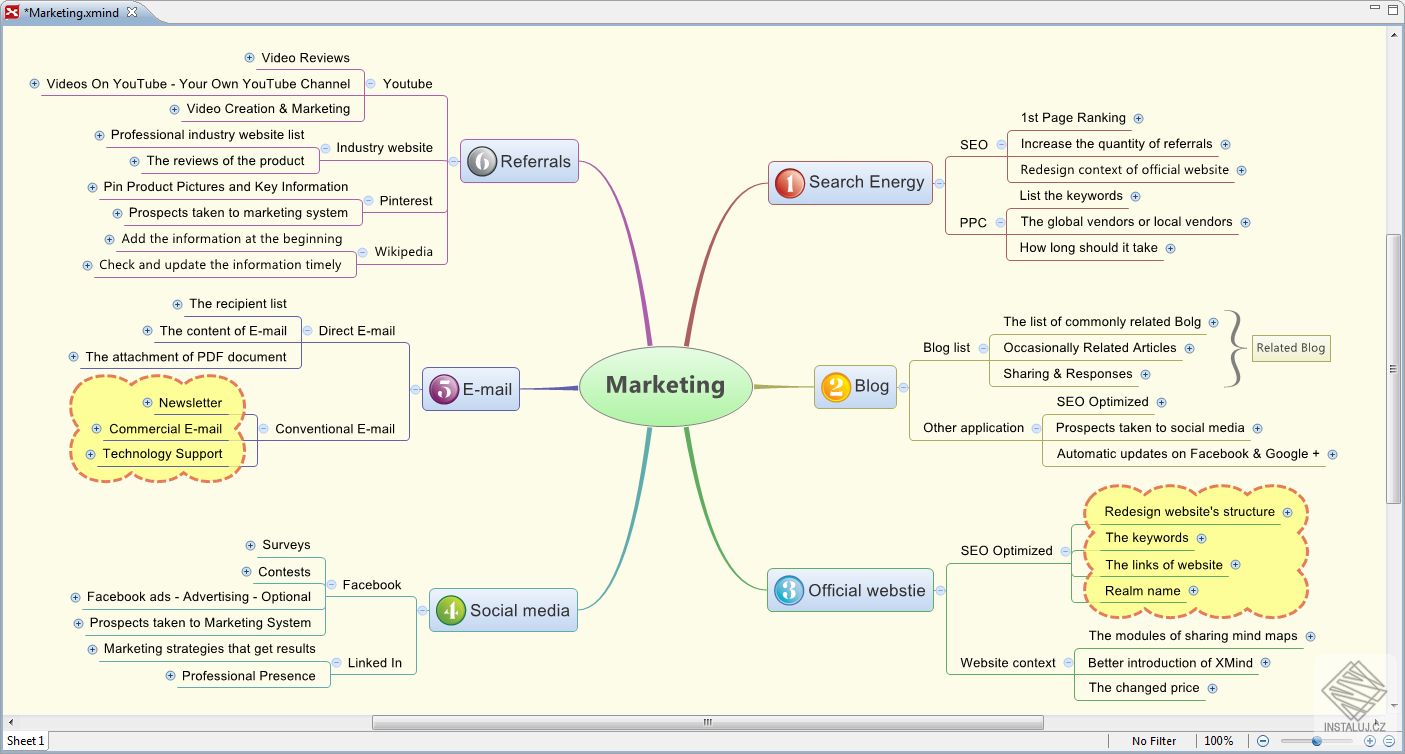Click the No Filter status indicator
This screenshot has height=754, width=1405.
pos(1154,741)
